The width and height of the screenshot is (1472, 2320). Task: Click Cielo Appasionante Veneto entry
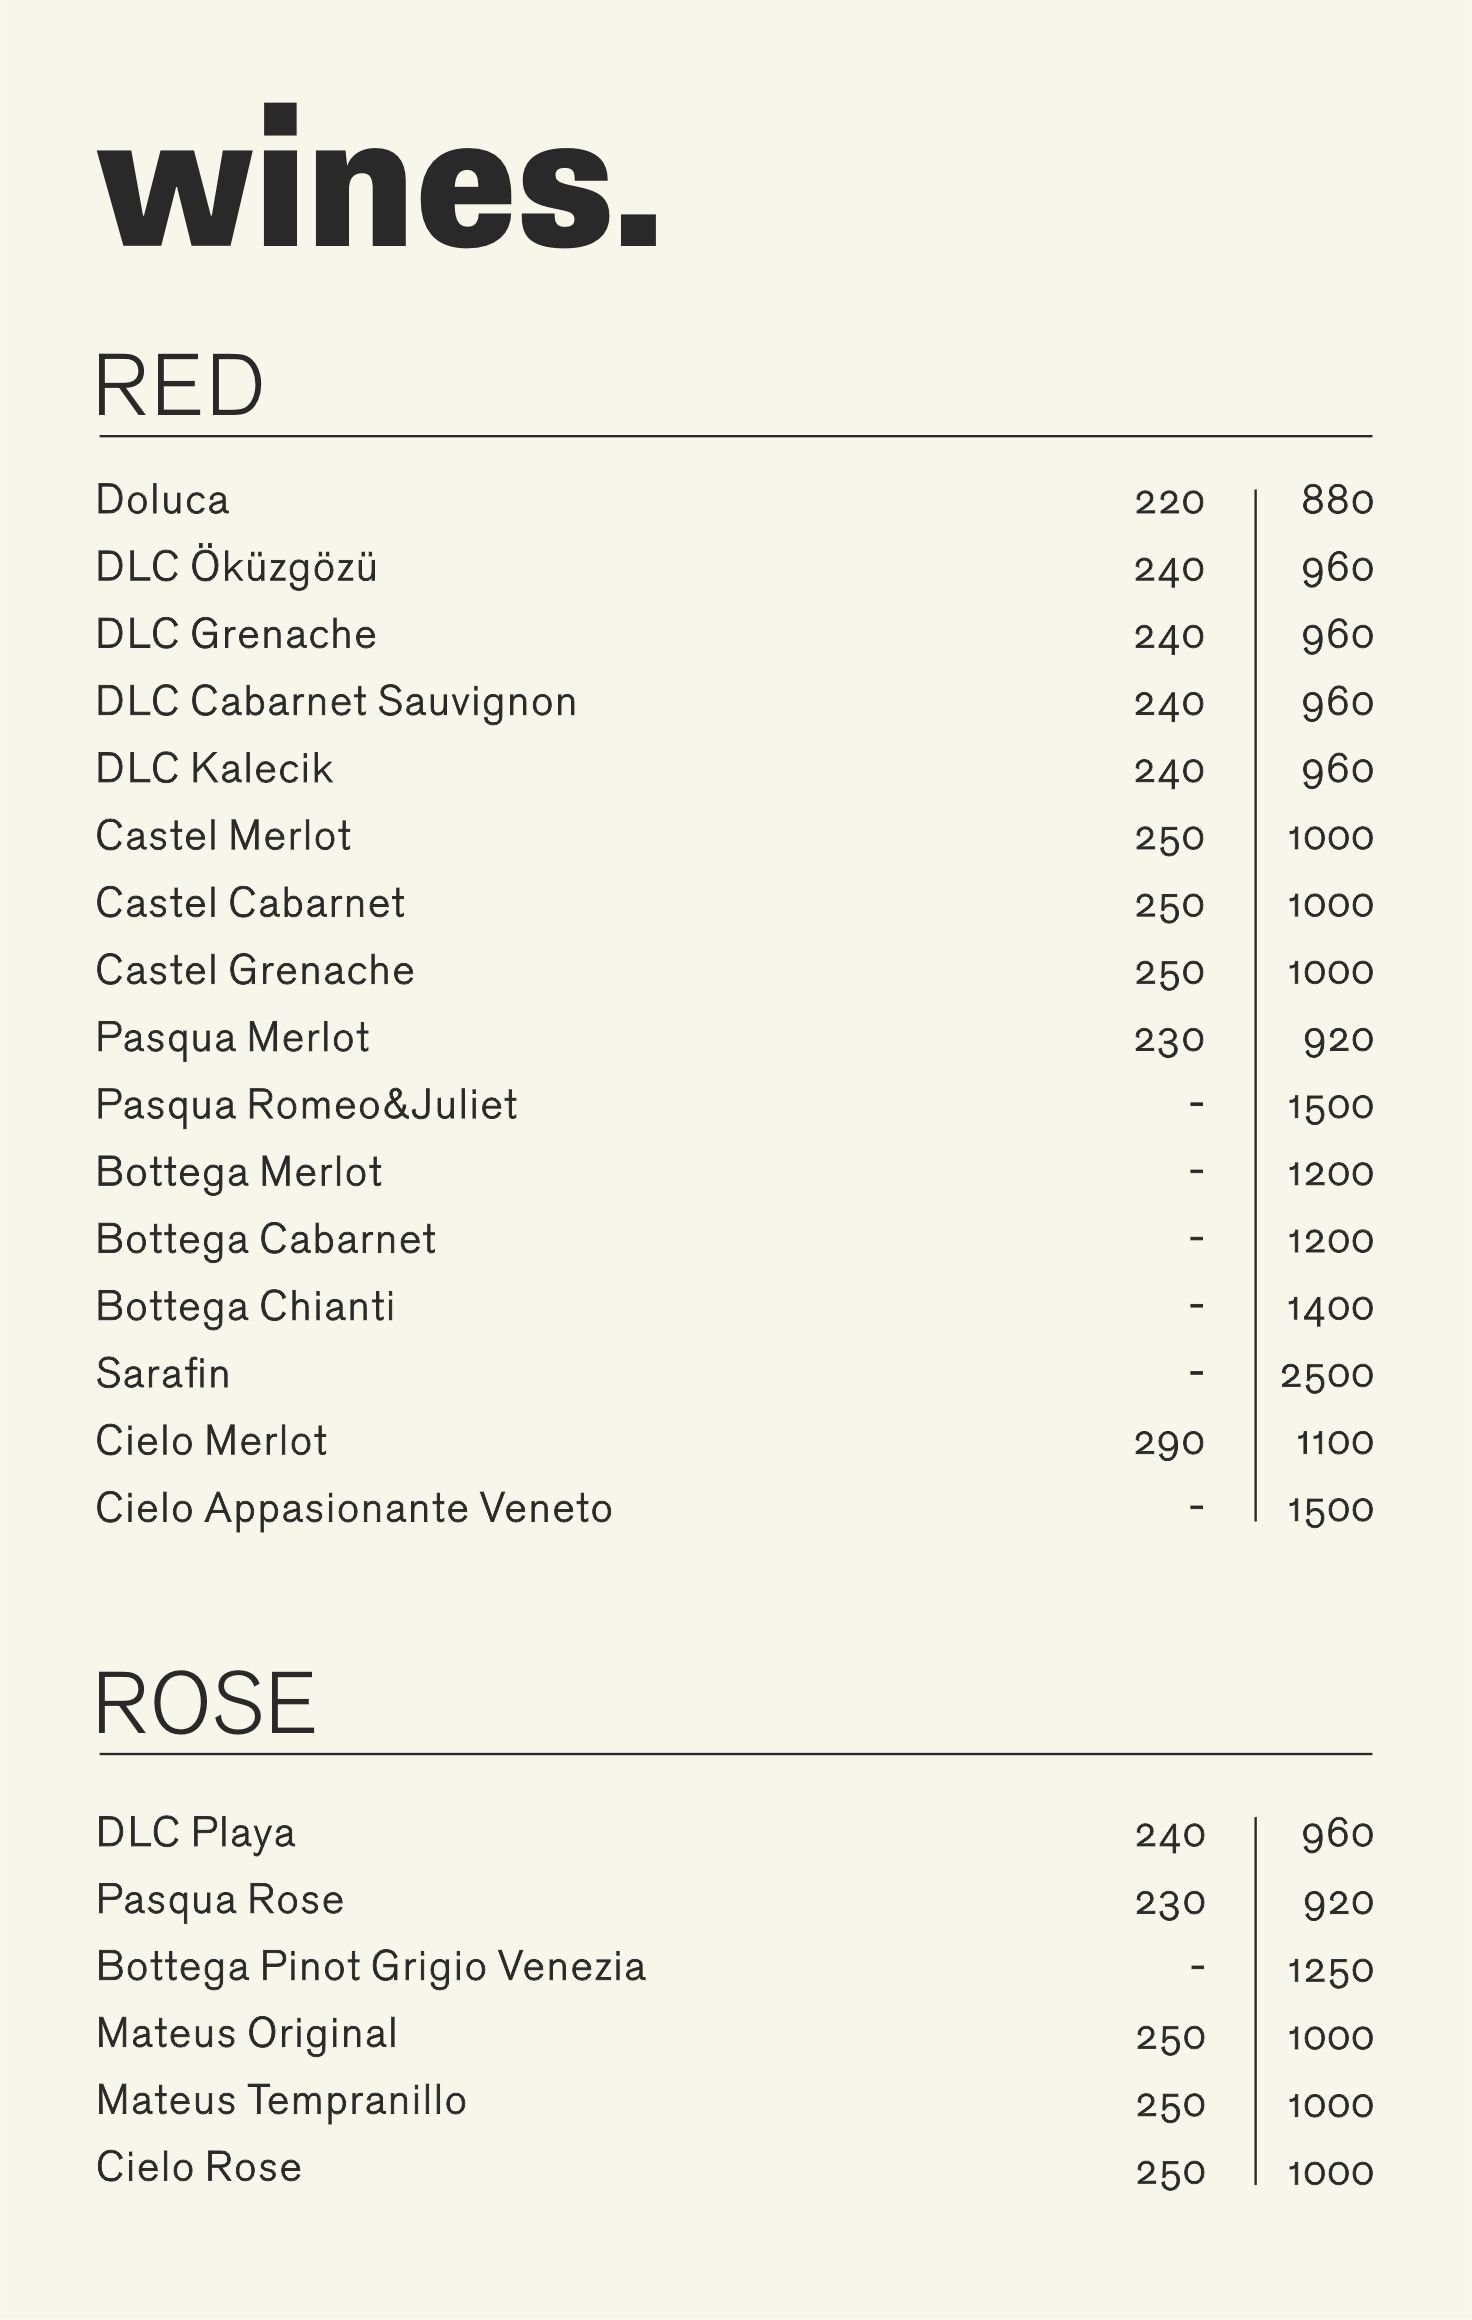[353, 1508]
